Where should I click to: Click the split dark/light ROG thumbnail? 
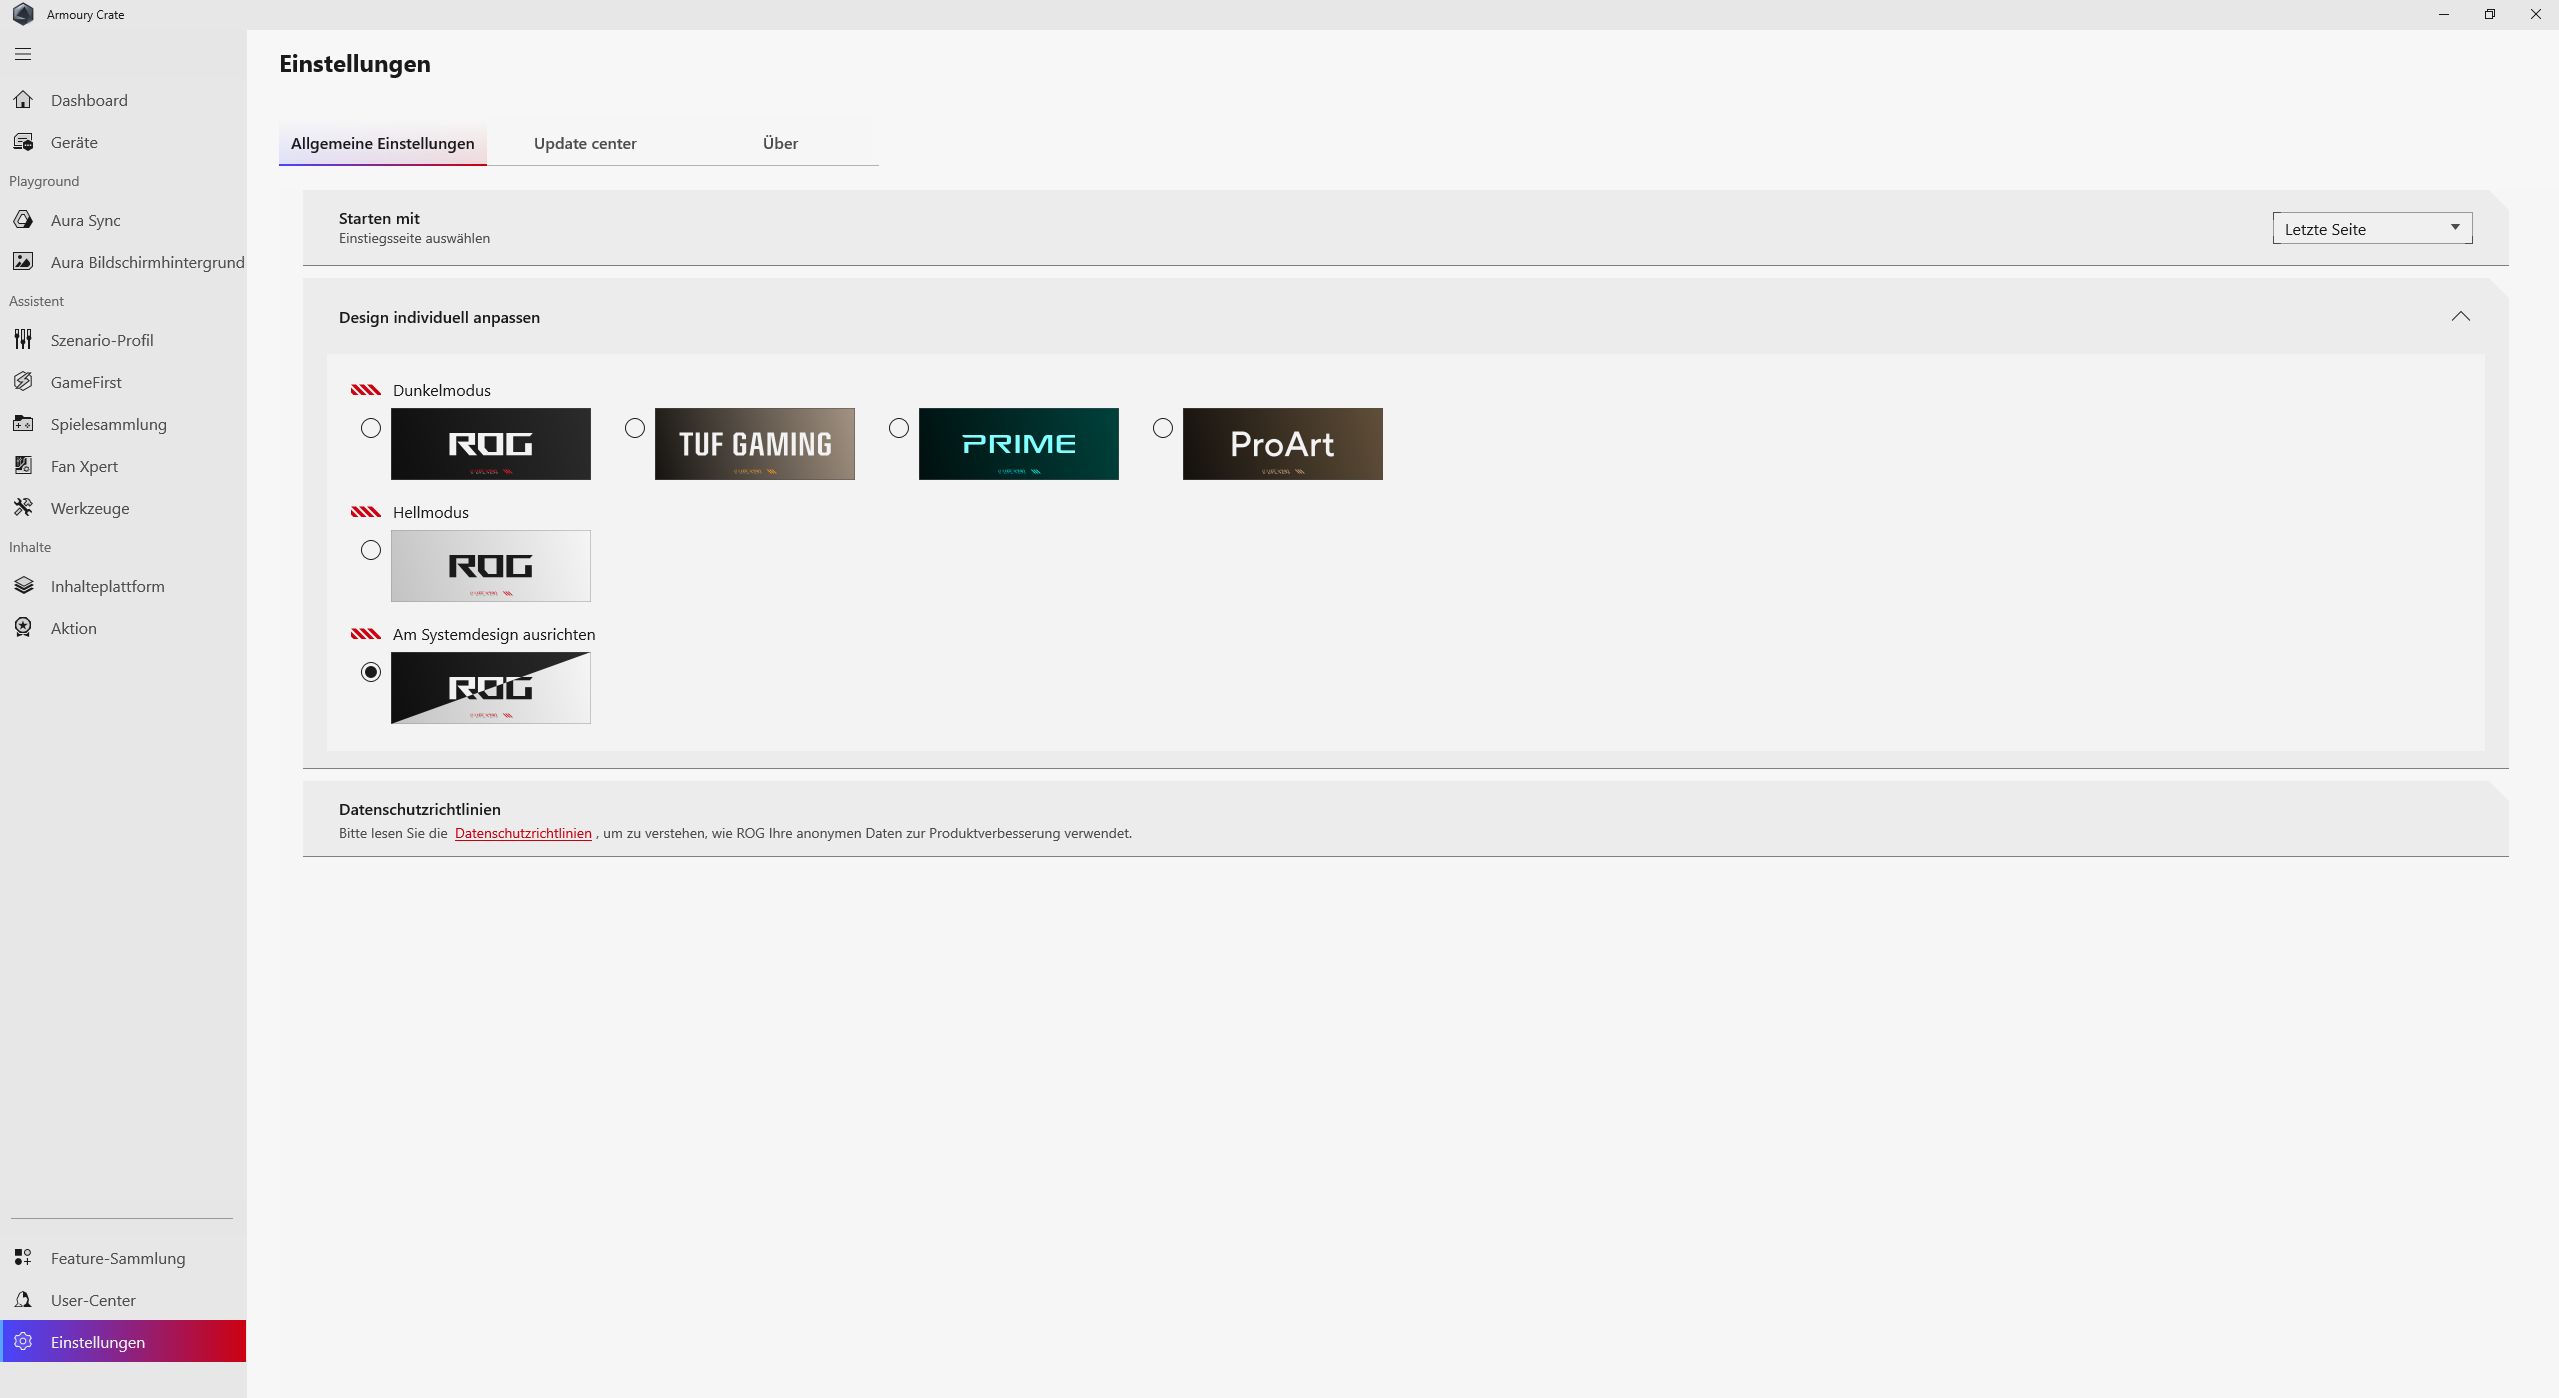click(491, 688)
